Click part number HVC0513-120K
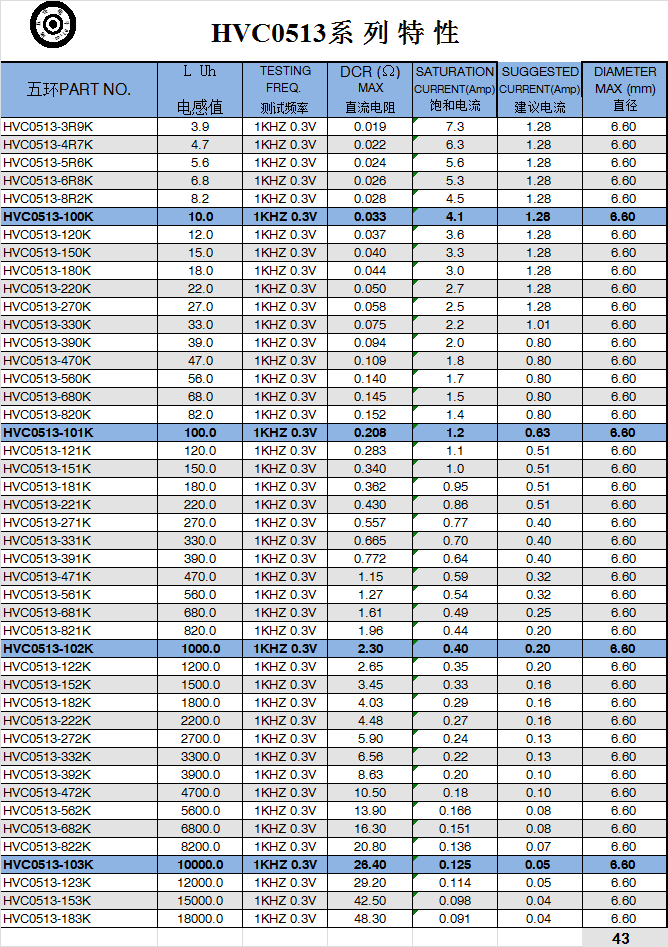Screen dimensions: 668x947 47,235
